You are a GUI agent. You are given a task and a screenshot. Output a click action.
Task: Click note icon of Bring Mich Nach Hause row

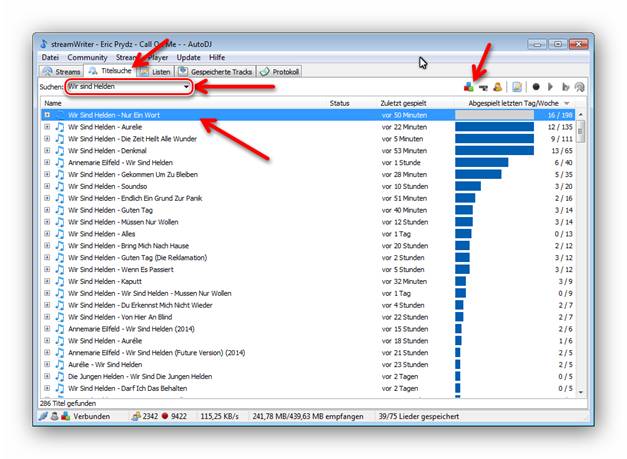pos(60,245)
